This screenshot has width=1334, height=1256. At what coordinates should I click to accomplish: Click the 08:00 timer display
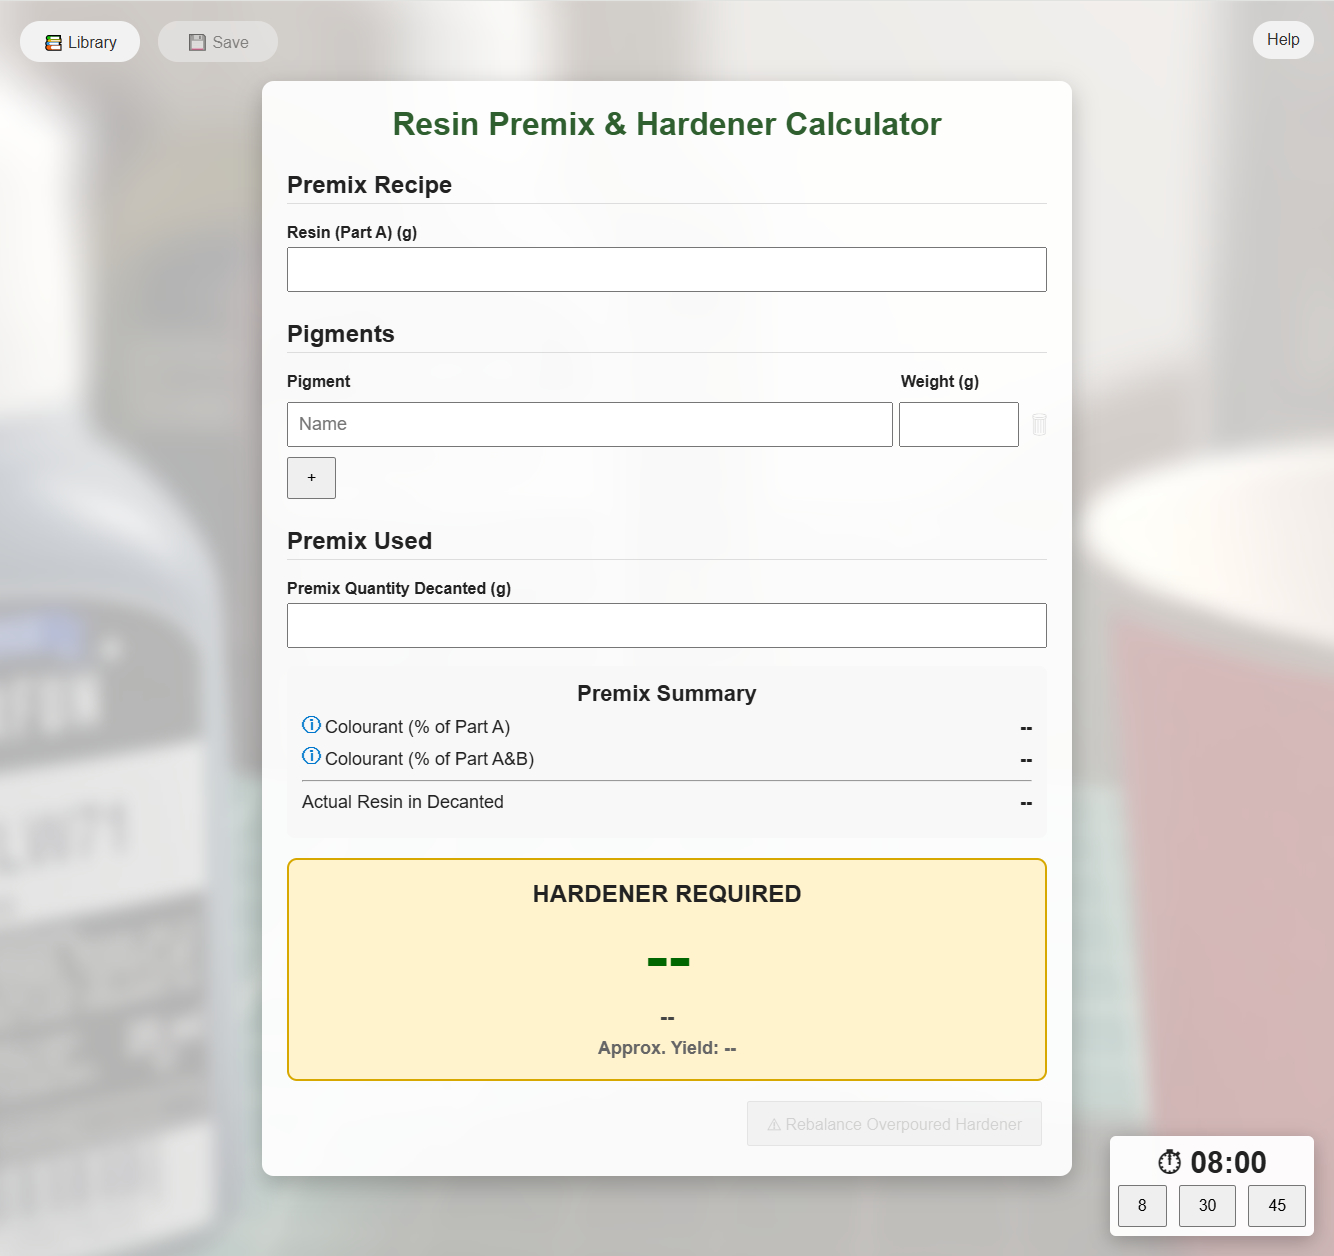coord(1228,1162)
